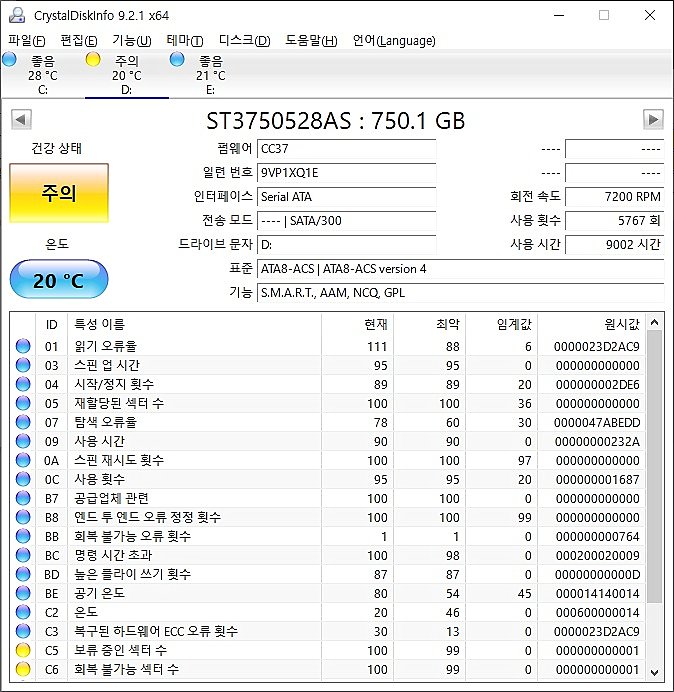
Task: Click the standard field ATA8-ACS version 4
Action: point(460,269)
